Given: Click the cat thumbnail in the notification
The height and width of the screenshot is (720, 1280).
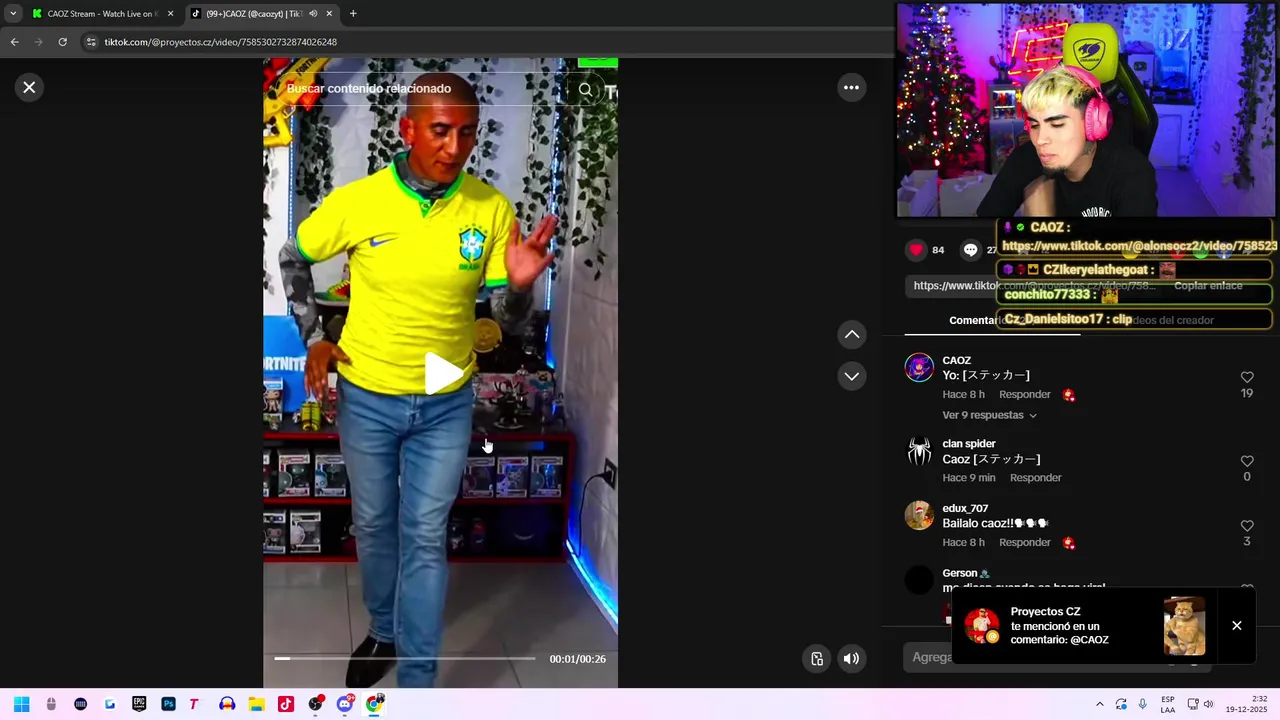Looking at the screenshot, I should (x=1184, y=626).
